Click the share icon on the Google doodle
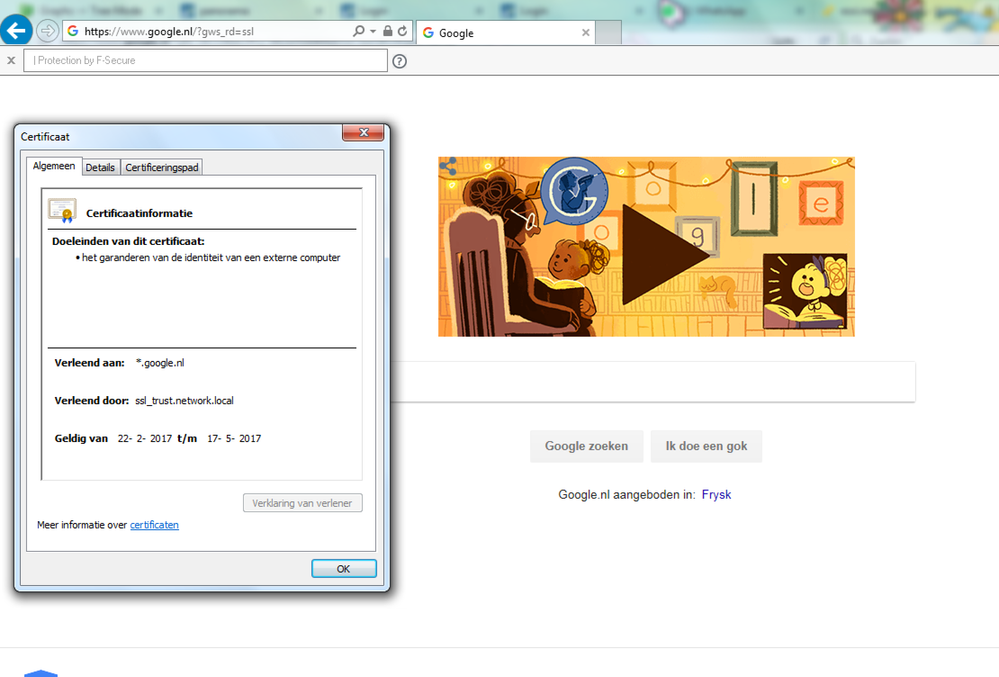Viewport: 999px width, 677px height. 447,166
